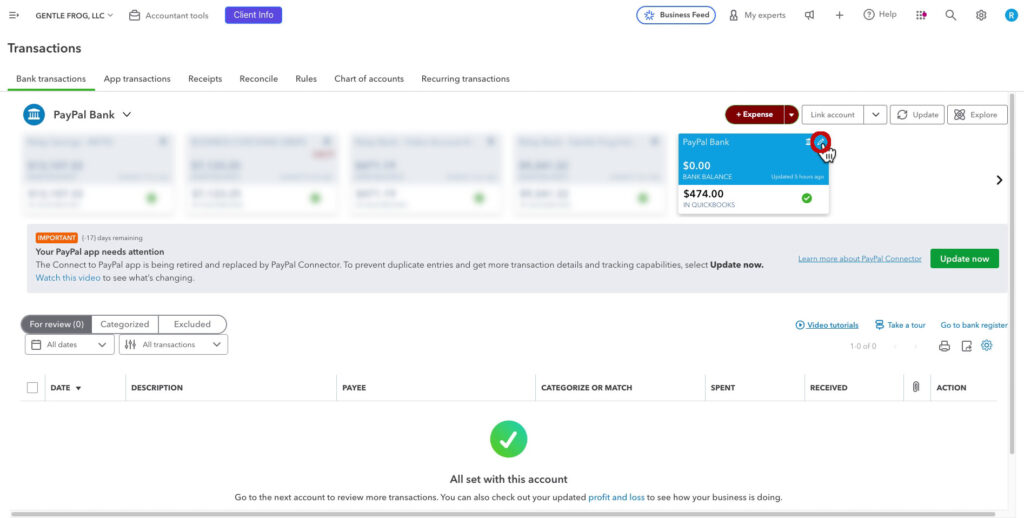This screenshot has height=518, width=1024.
Task: Open the Help menu
Action: pos(880,15)
